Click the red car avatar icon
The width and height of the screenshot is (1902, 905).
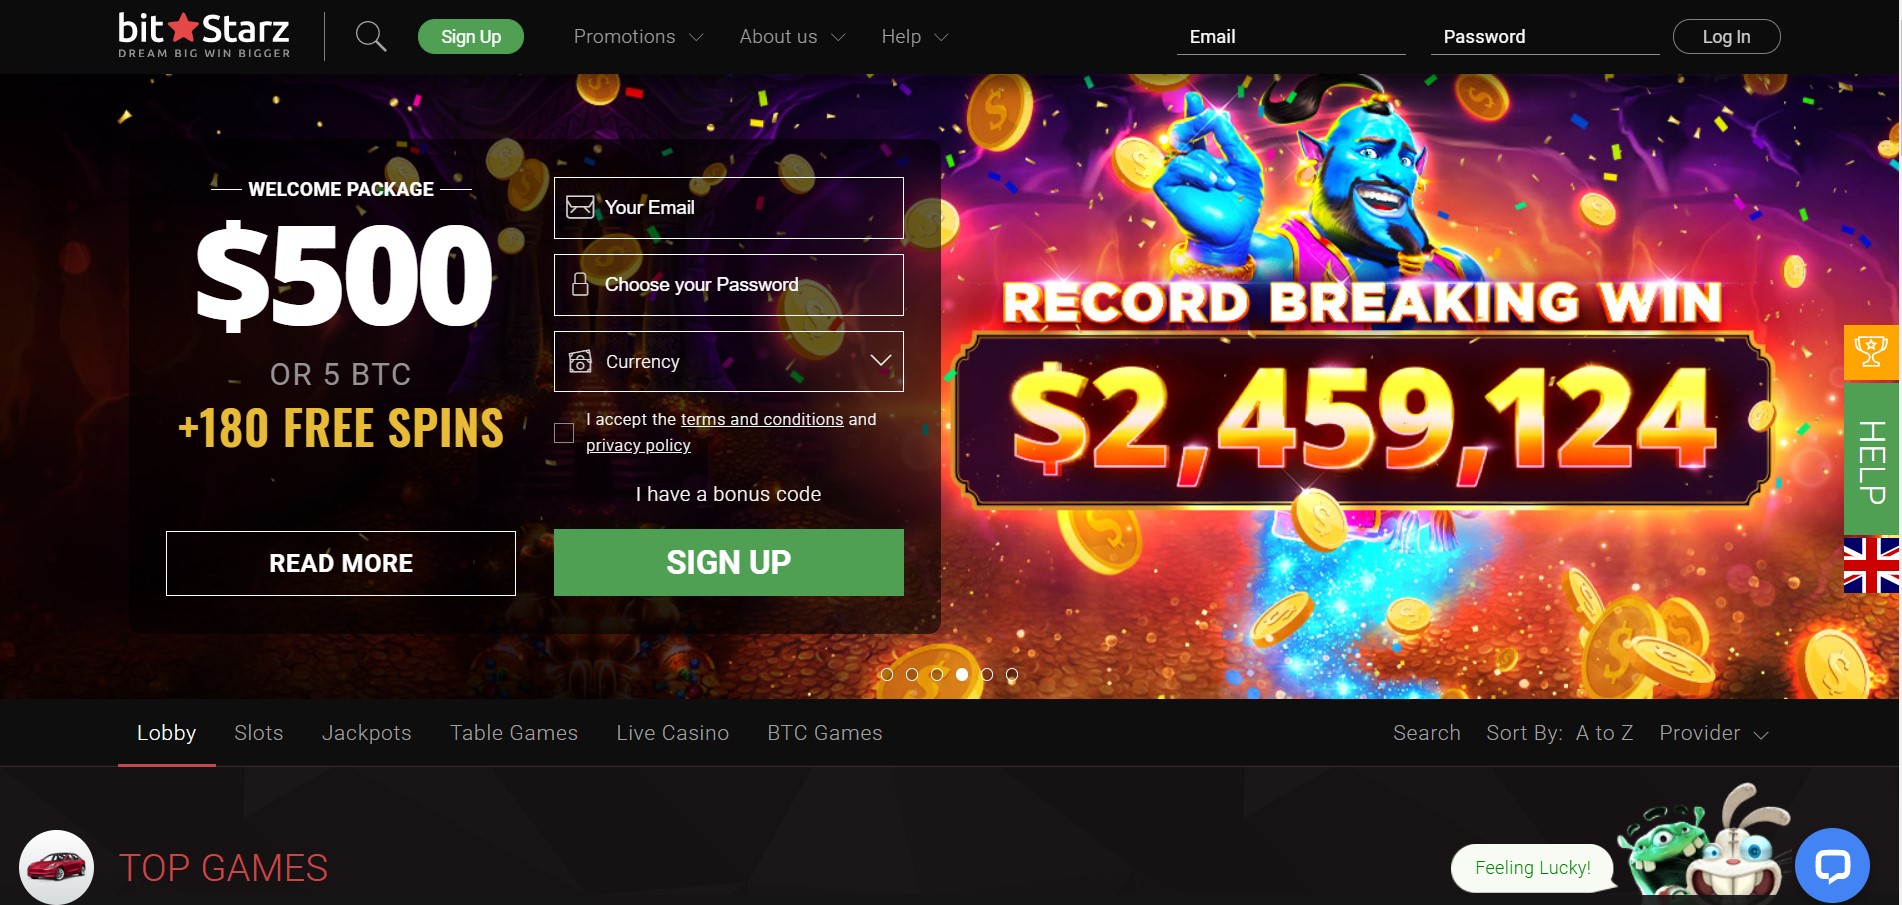coord(56,867)
